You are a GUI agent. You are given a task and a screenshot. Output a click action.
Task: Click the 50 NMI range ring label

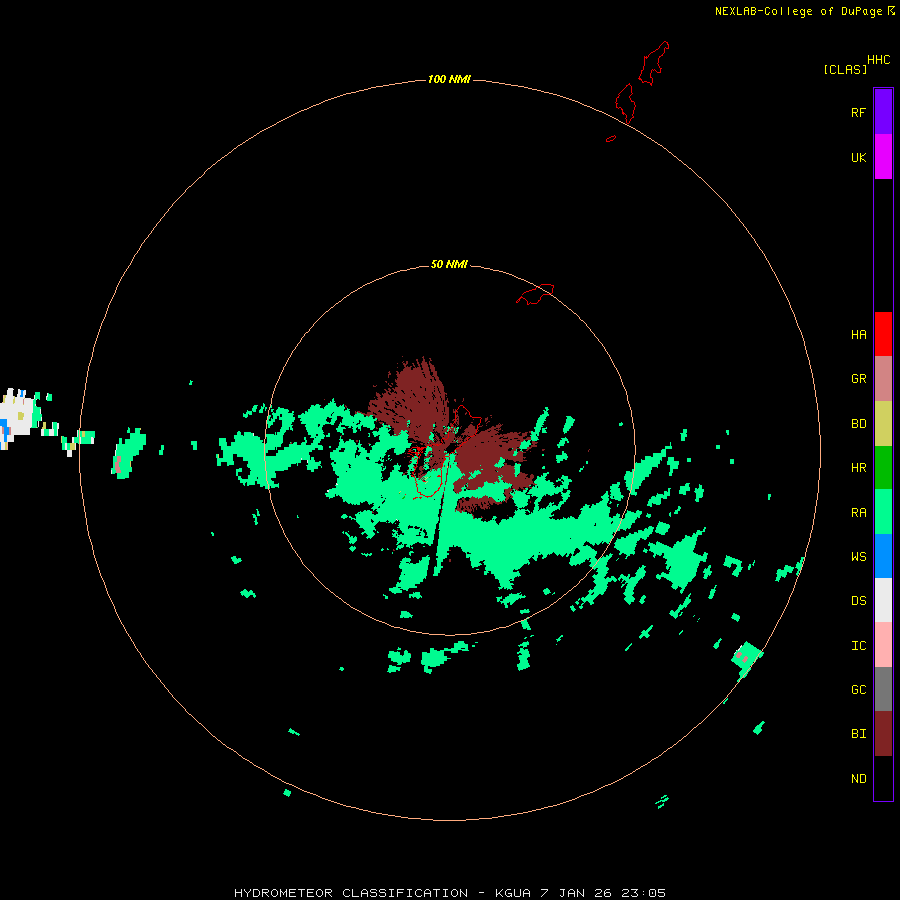(x=449, y=264)
